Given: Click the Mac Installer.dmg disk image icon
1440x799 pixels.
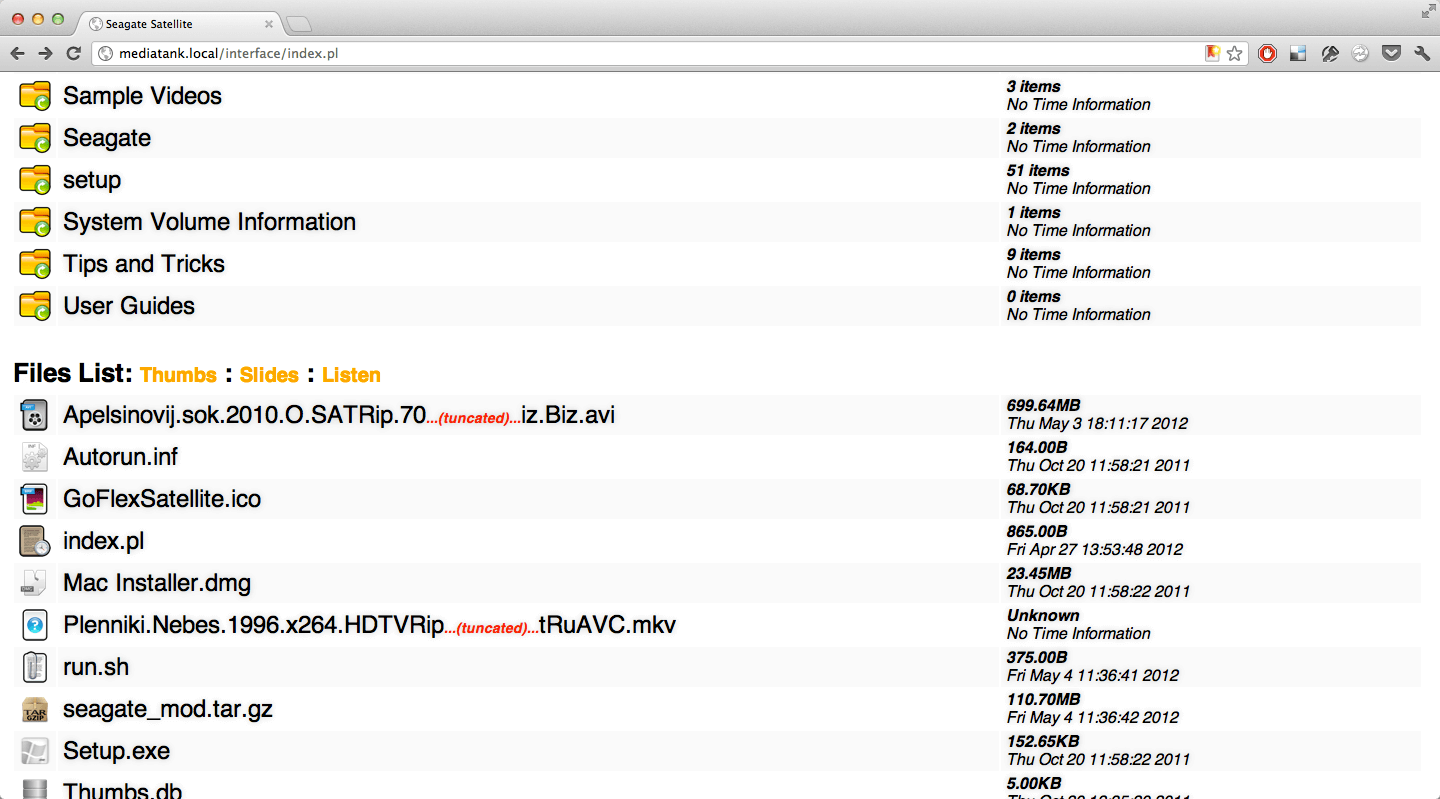Looking at the screenshot, I should pyautogui.click(x=35, y=583).
